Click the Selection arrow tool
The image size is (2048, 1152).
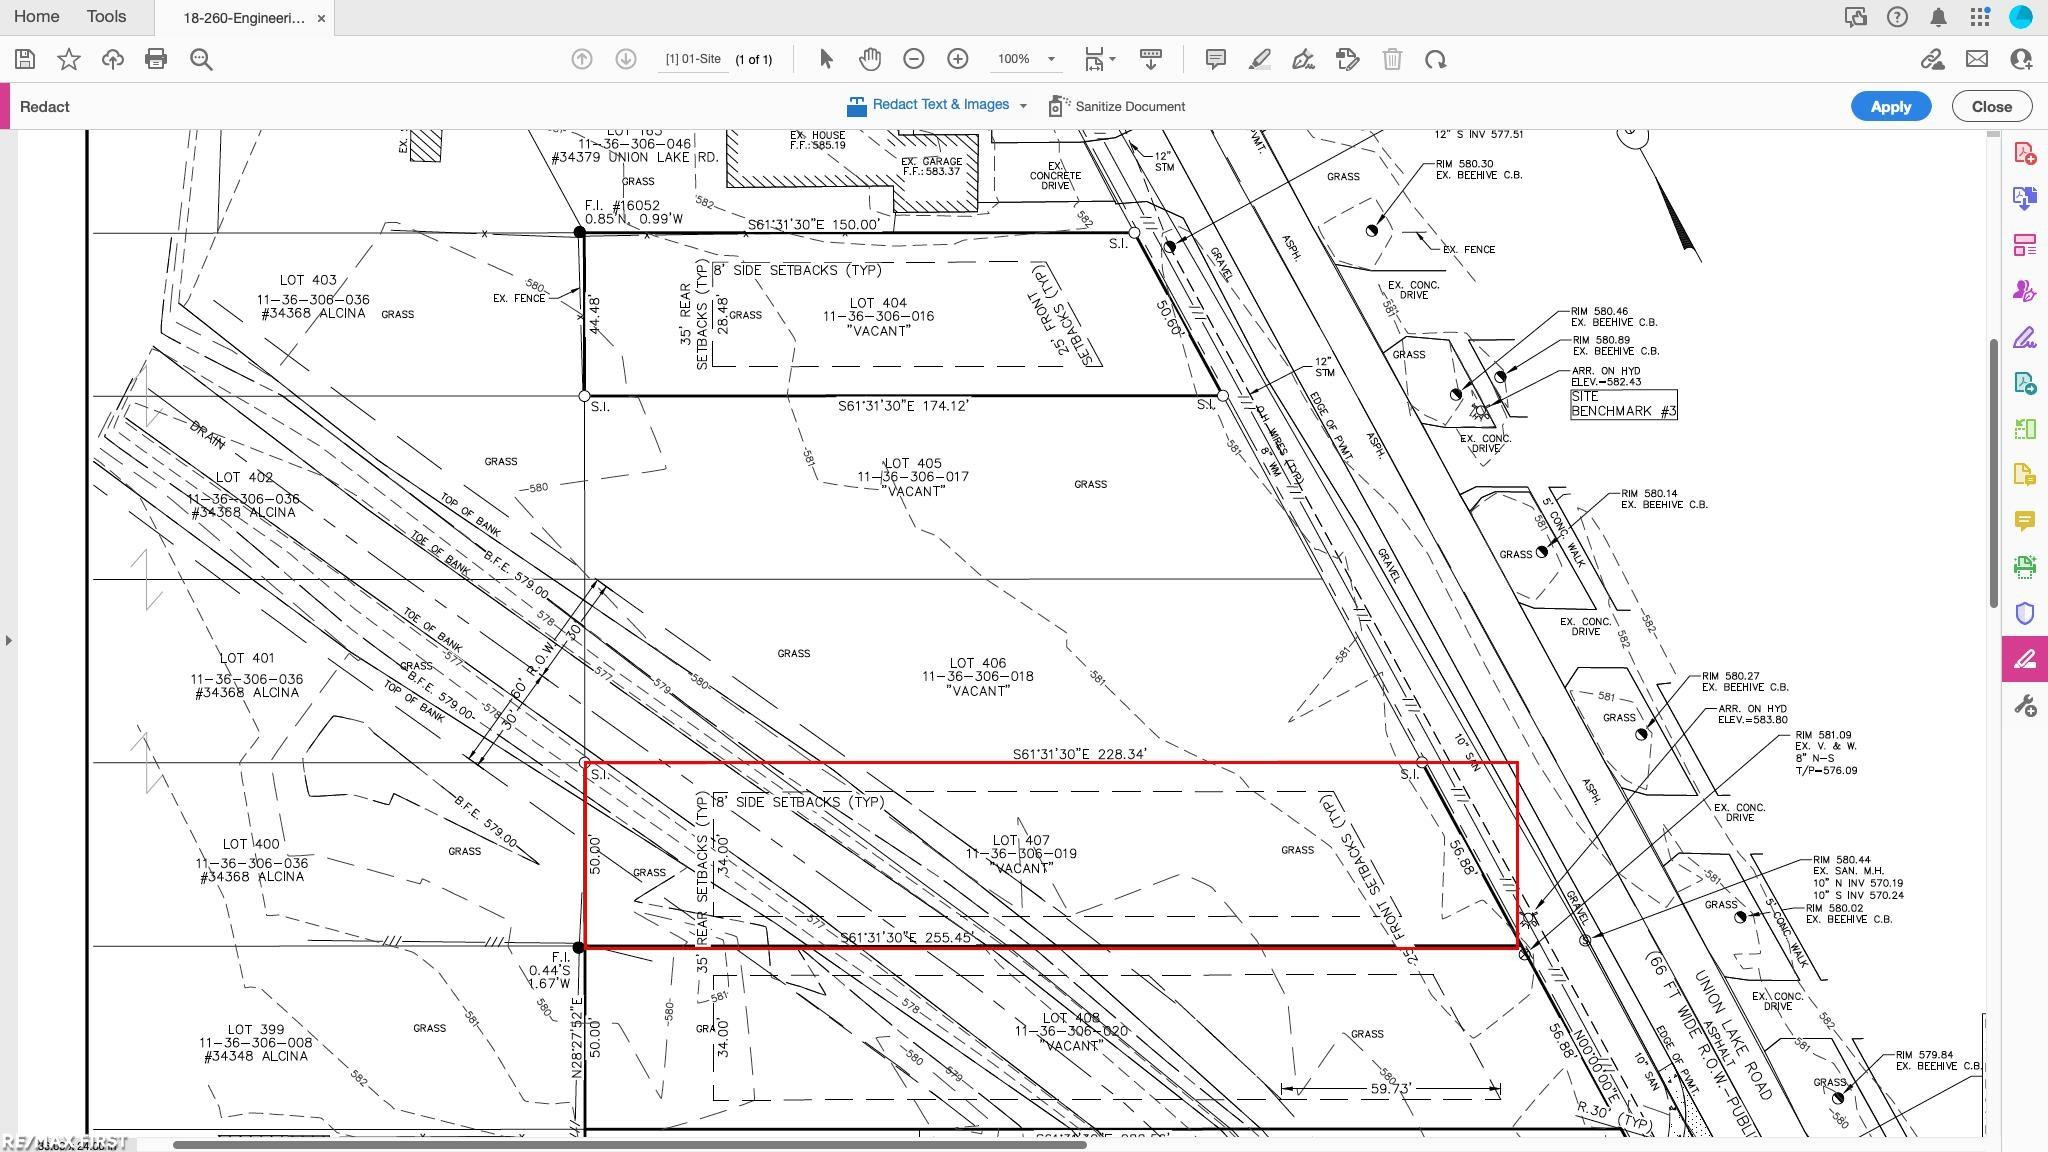tap(826, 59)
